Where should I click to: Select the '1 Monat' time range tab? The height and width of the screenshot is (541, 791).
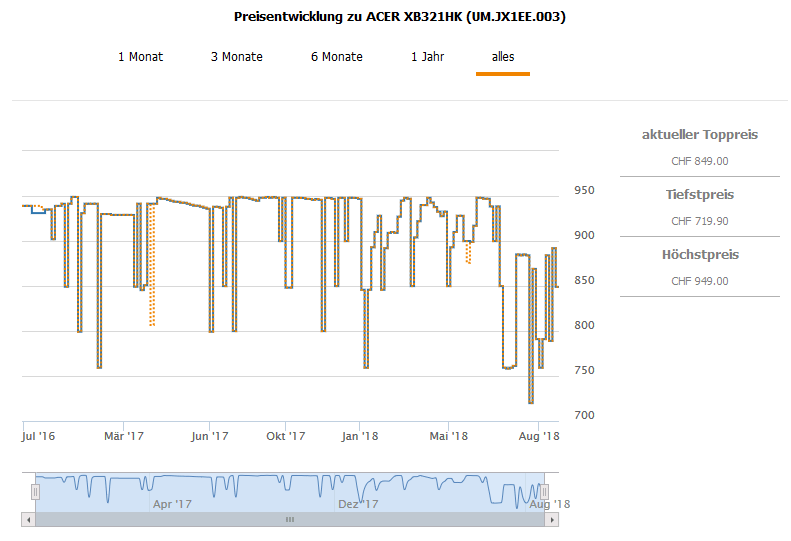tap(140, 57)
